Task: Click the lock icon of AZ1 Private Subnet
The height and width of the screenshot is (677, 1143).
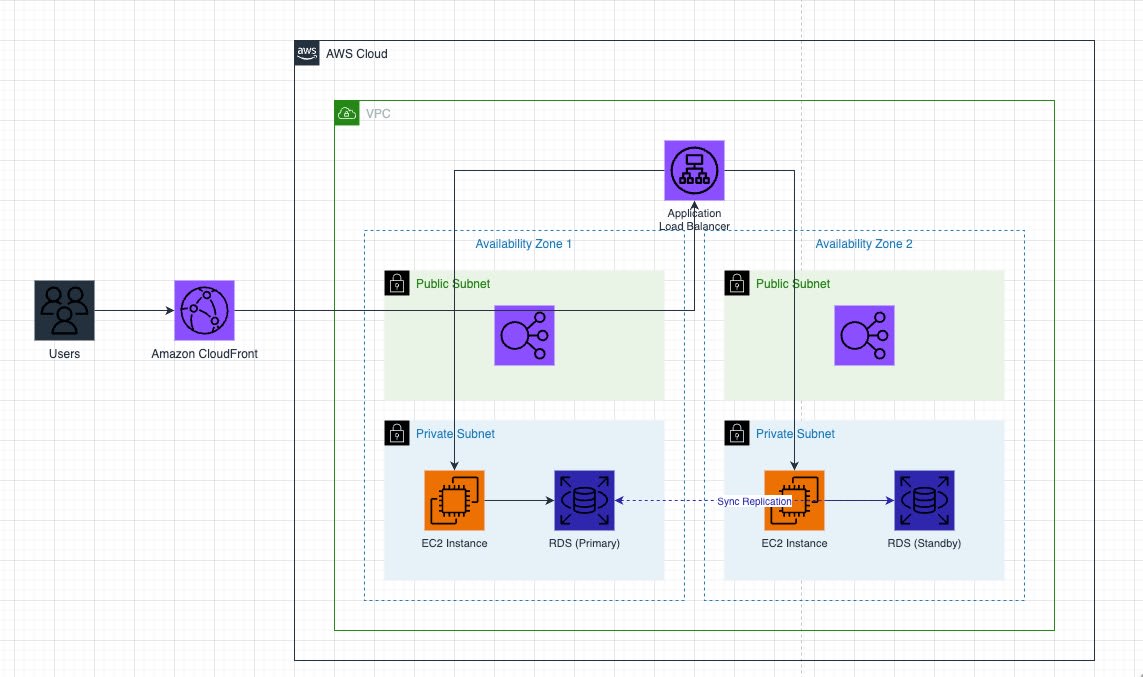Action: tap(397, 433)
